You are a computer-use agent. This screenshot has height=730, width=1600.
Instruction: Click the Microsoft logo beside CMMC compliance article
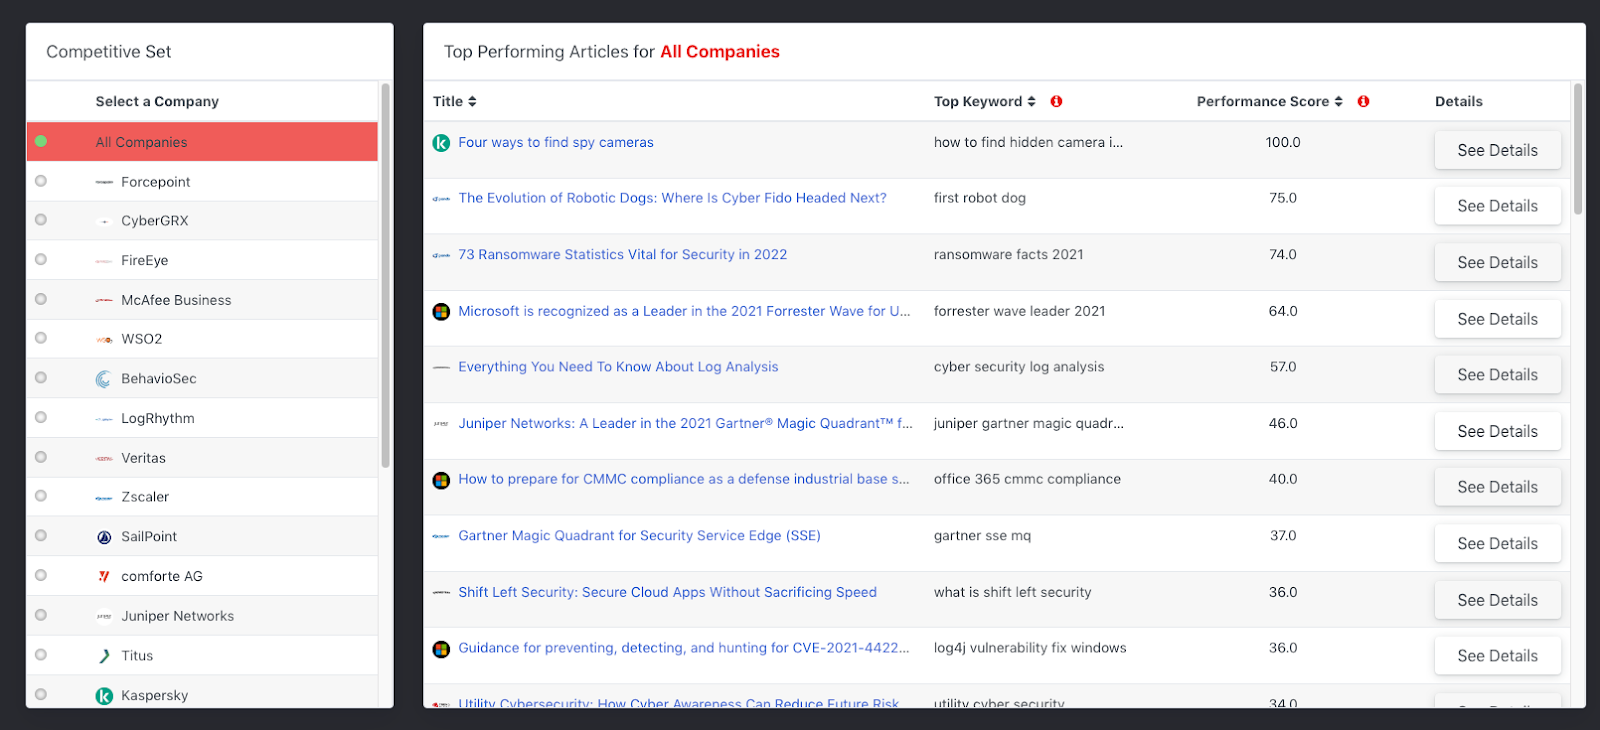[441, 480]
